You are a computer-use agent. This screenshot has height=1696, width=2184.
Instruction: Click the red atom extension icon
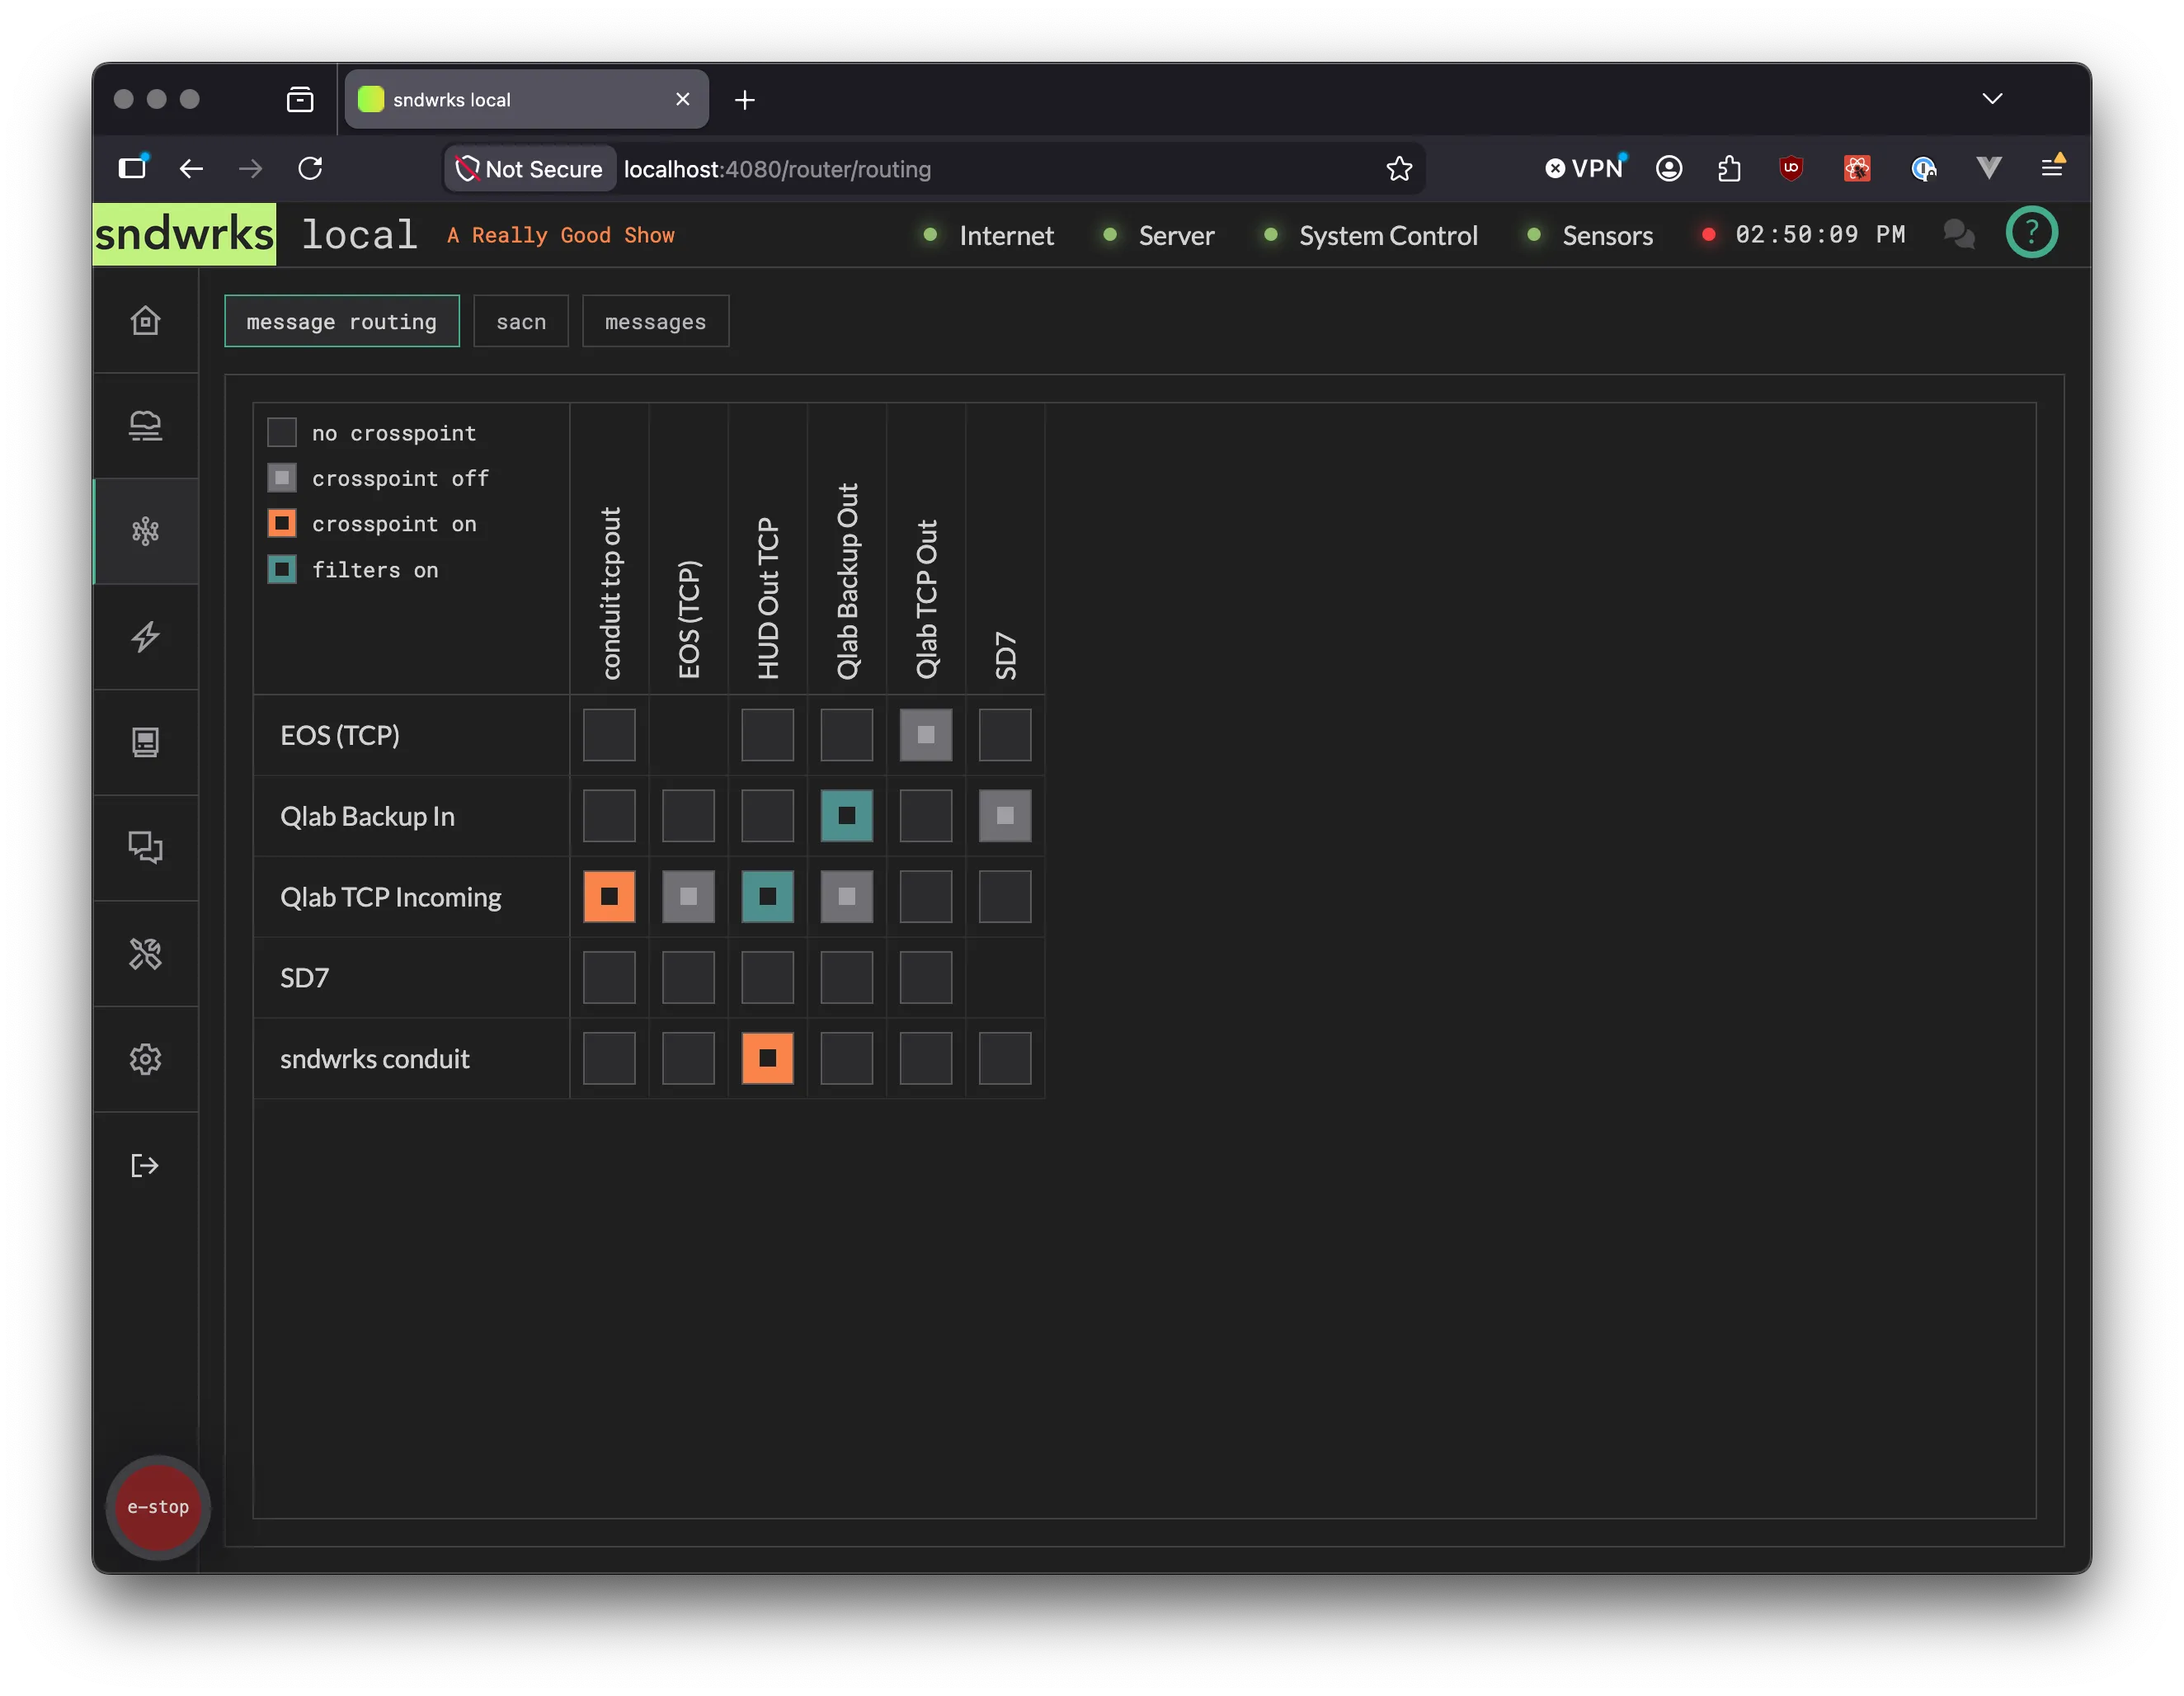[1857, 168]
